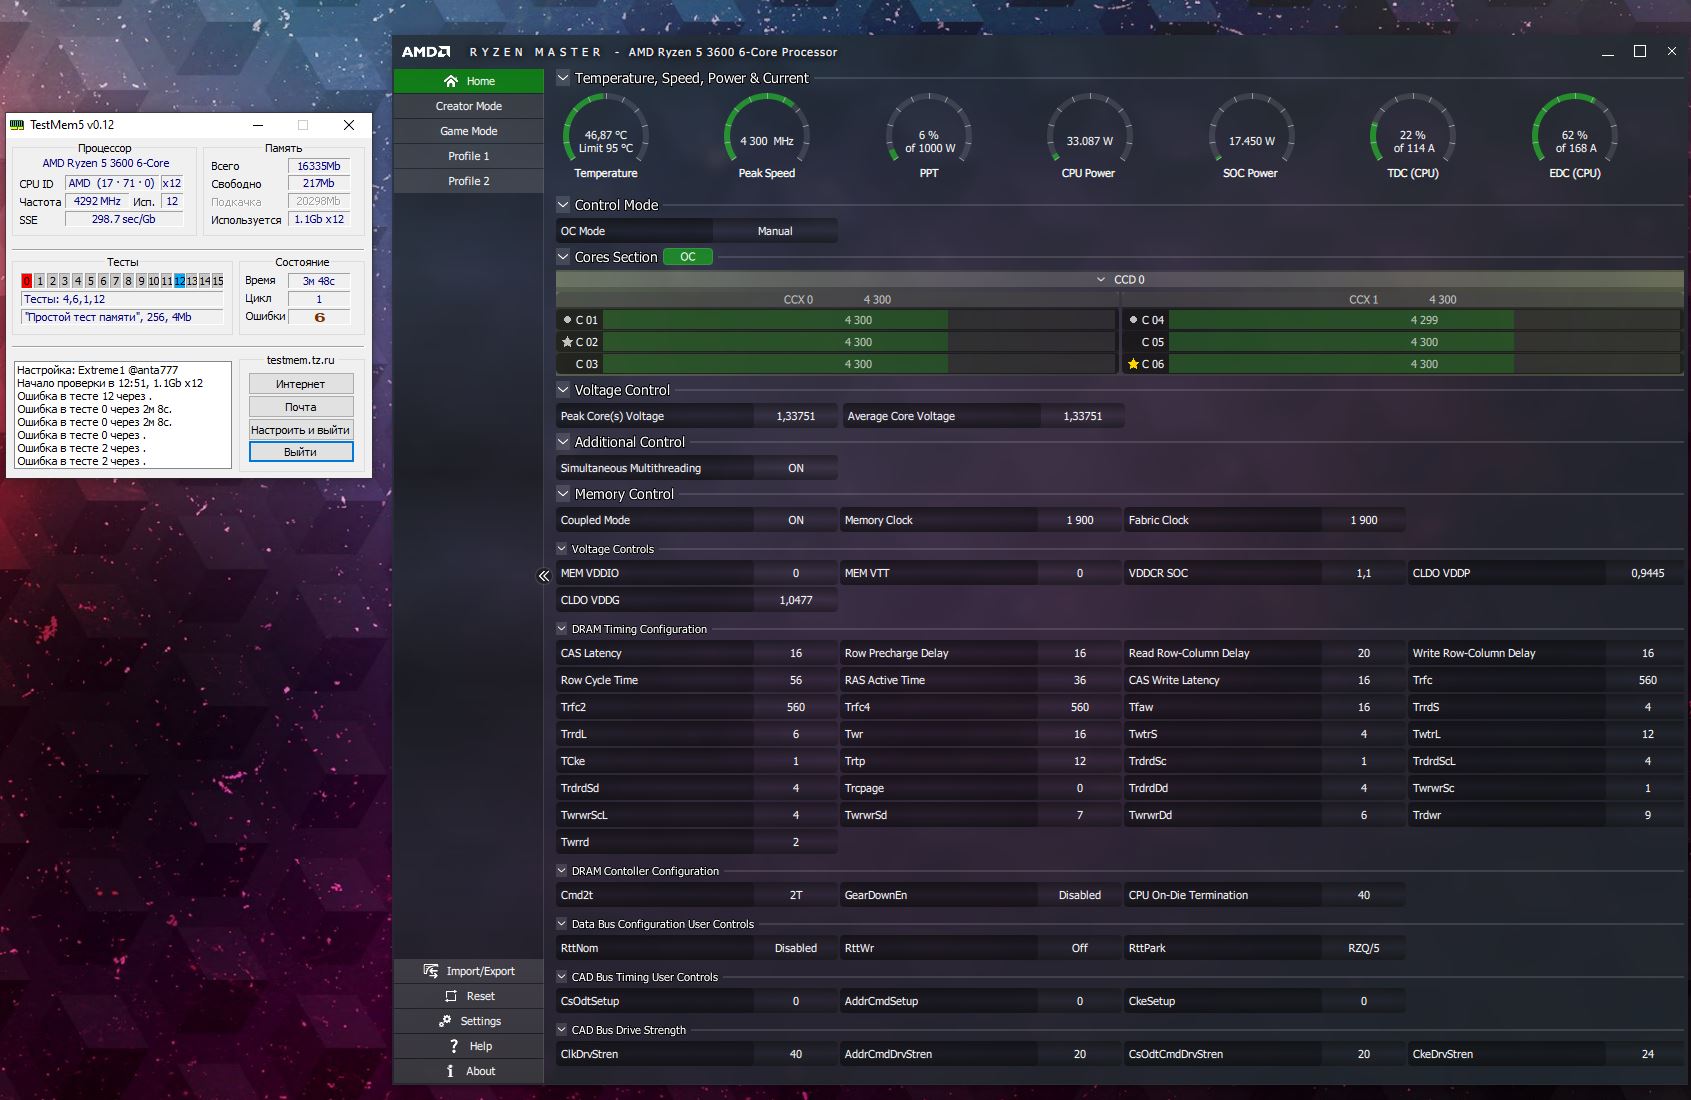This screenshot has height=1100, width=1691.
Task: Click the Temperature gauge
Action: [606, 136]
